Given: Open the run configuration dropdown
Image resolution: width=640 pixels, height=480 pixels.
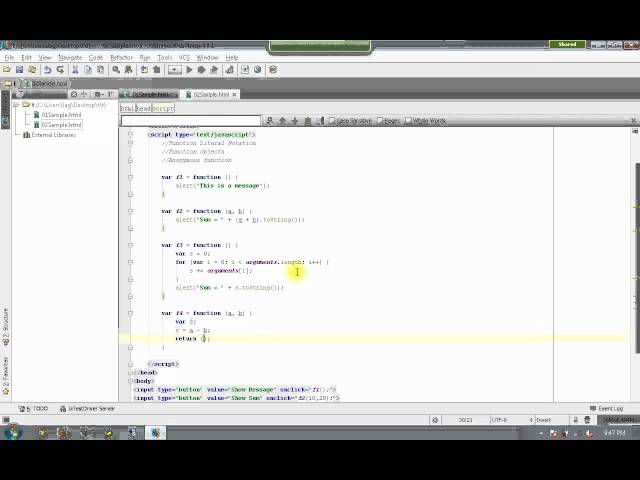Looking at the screenshot, I should (x=175, y=70).
